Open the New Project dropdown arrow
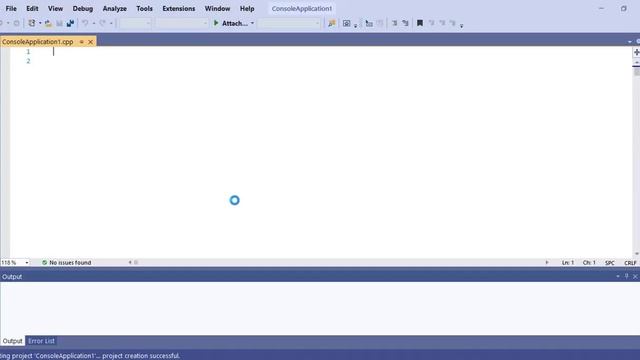Viewport: 640px width, 360px height. point(40,23)
